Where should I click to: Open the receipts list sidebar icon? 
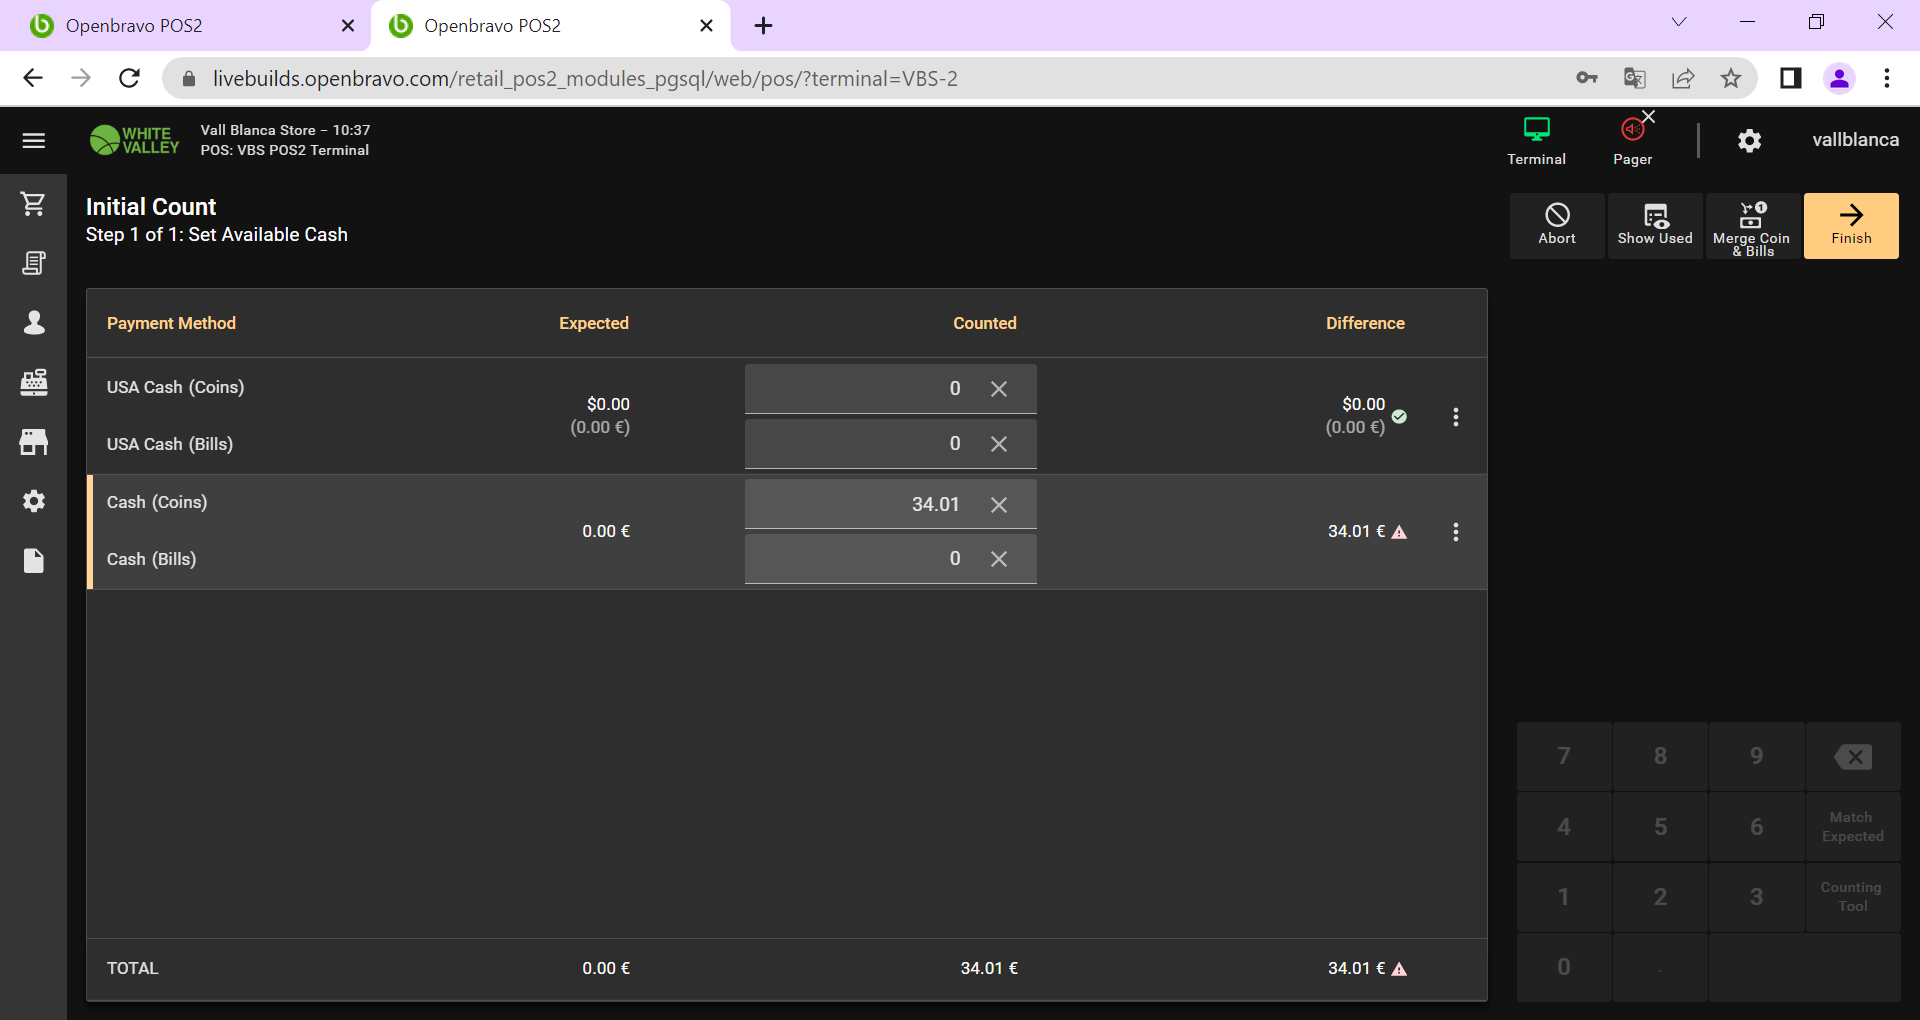[x=34, y=263]
